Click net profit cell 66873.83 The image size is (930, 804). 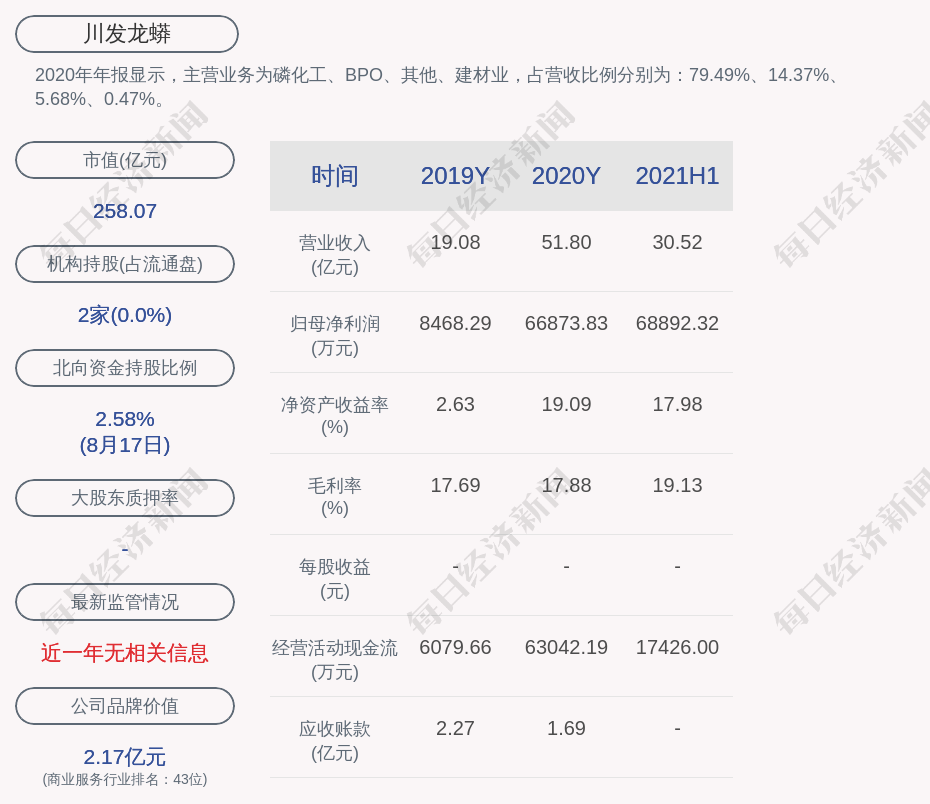coord(566,324)
